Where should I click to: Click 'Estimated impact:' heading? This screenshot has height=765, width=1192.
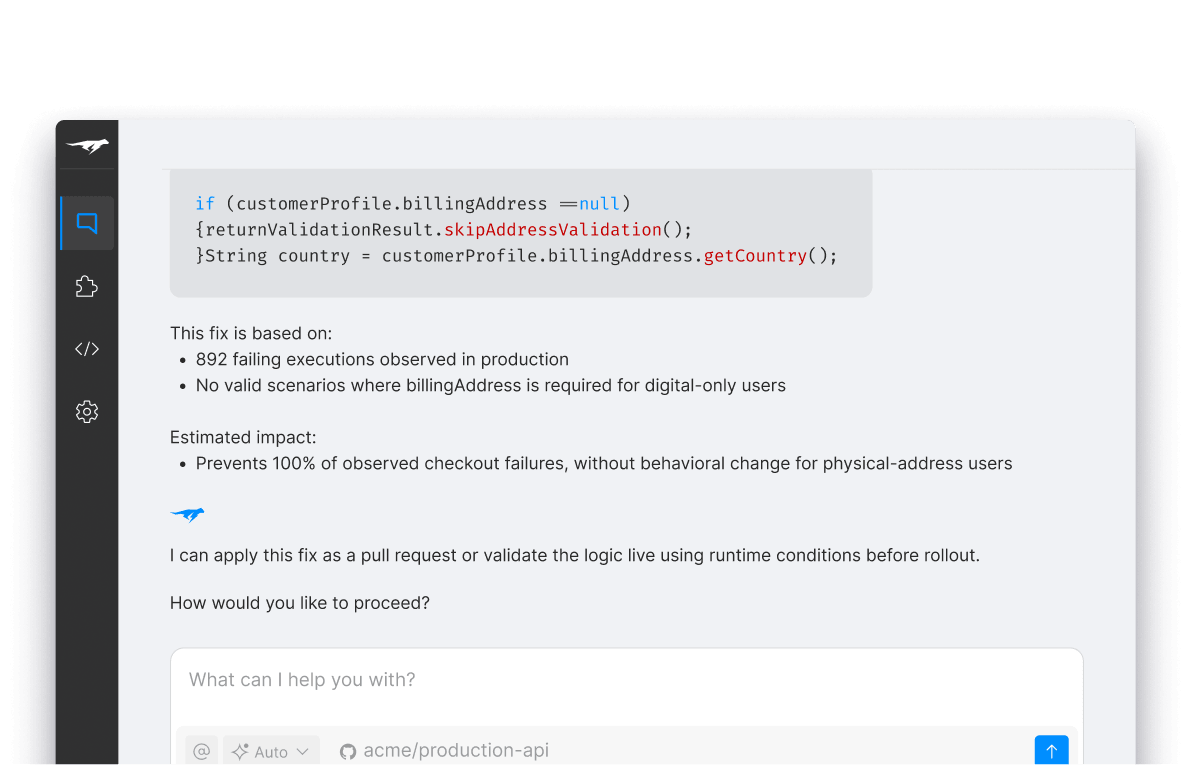(243, 438)
